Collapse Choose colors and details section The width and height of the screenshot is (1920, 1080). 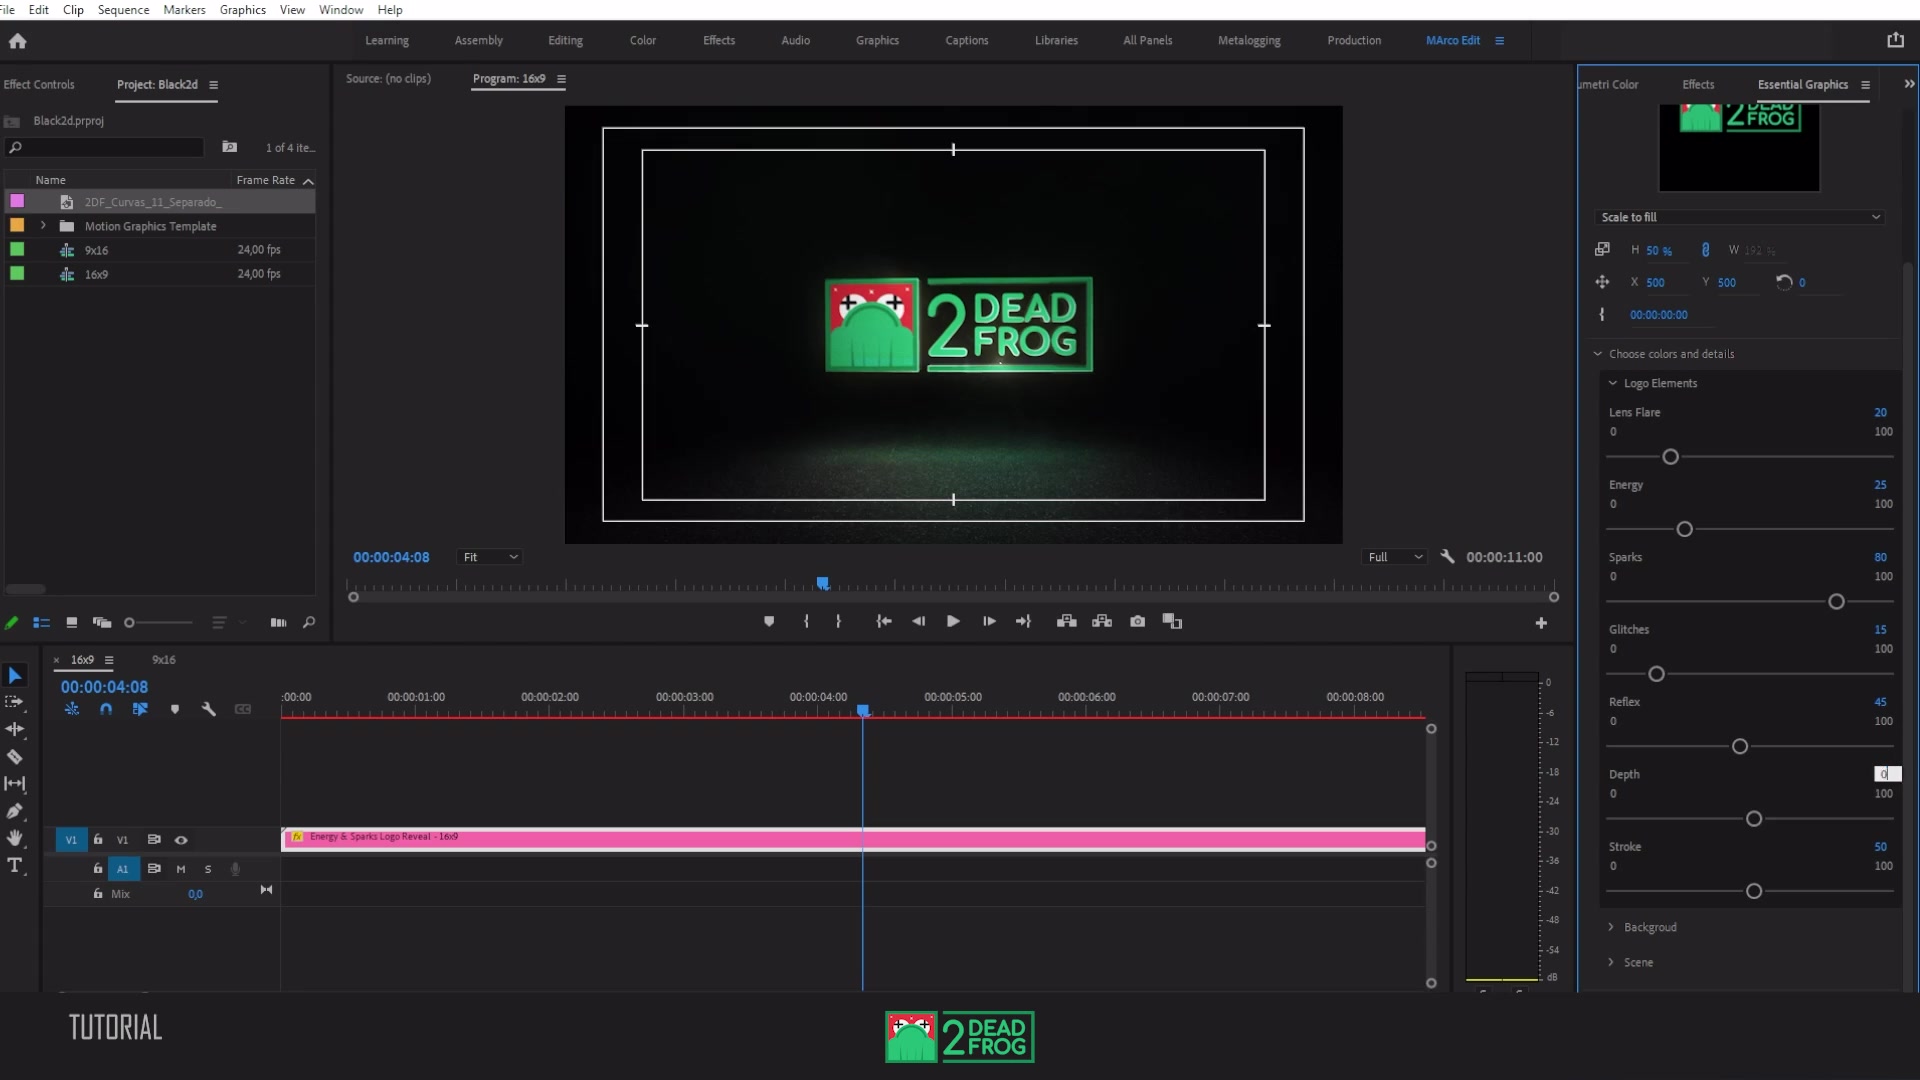point(1598,354)
